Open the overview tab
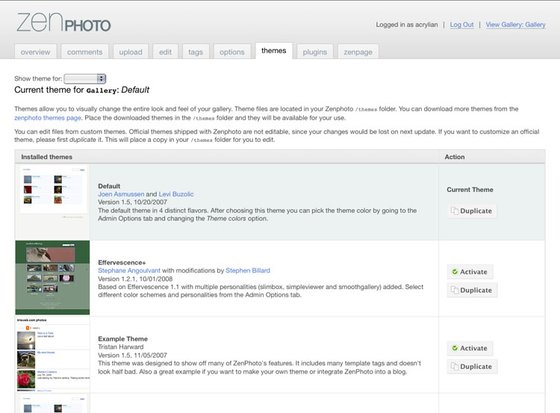This screenshot has height=413, width=560. pos(35,52)
